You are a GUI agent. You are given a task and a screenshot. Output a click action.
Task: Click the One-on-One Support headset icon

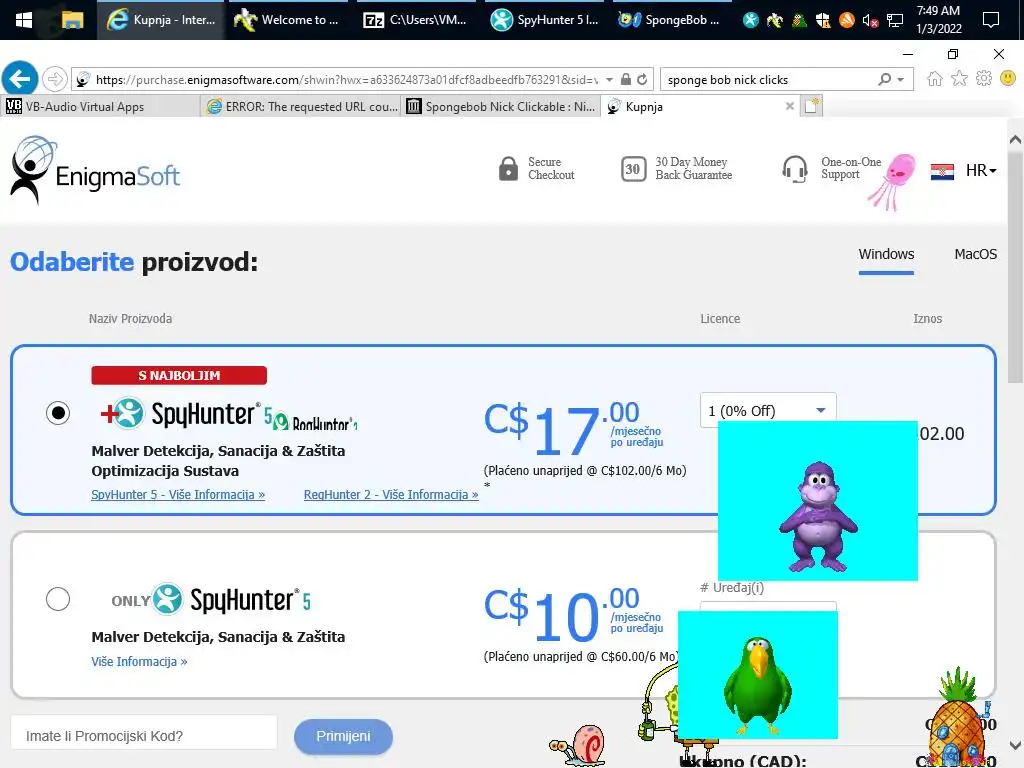pyautogui.click(x=795, y=169)
